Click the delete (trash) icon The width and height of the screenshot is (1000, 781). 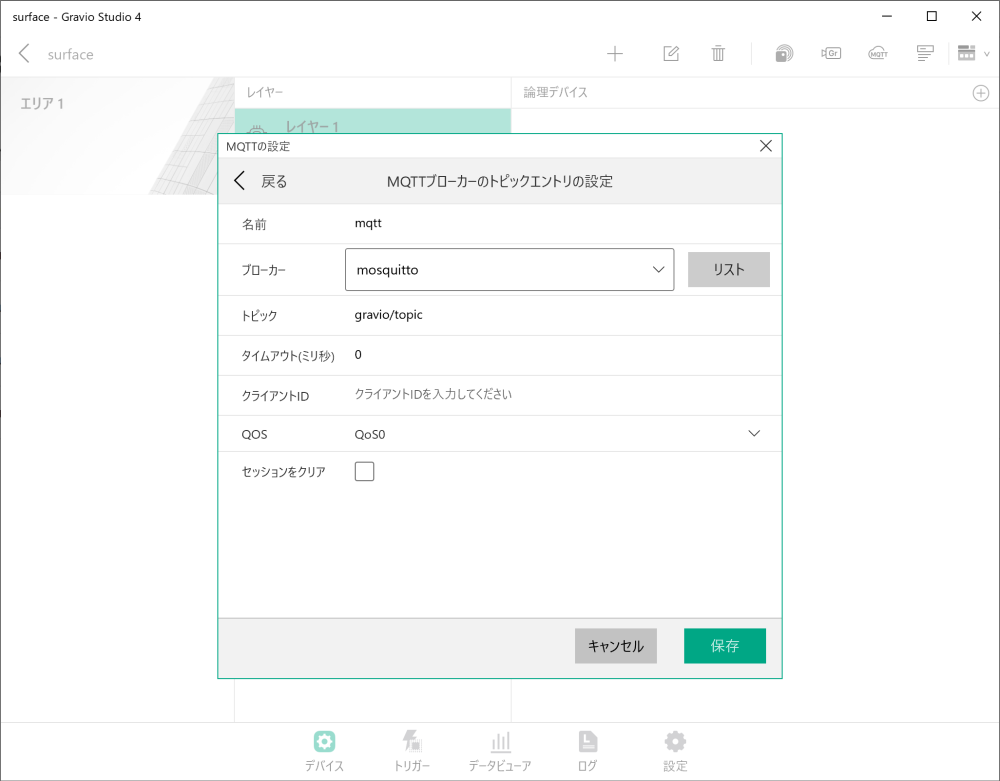tap(718, 52)
